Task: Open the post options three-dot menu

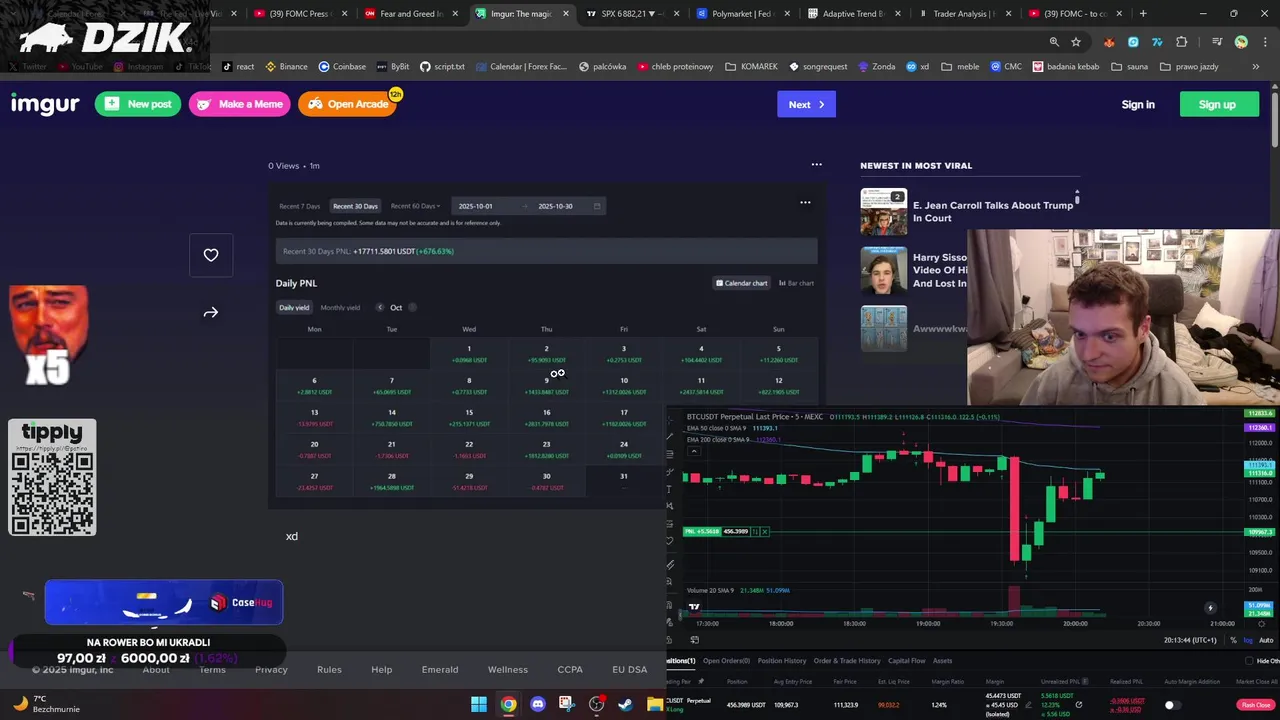Action: (816, 165)
